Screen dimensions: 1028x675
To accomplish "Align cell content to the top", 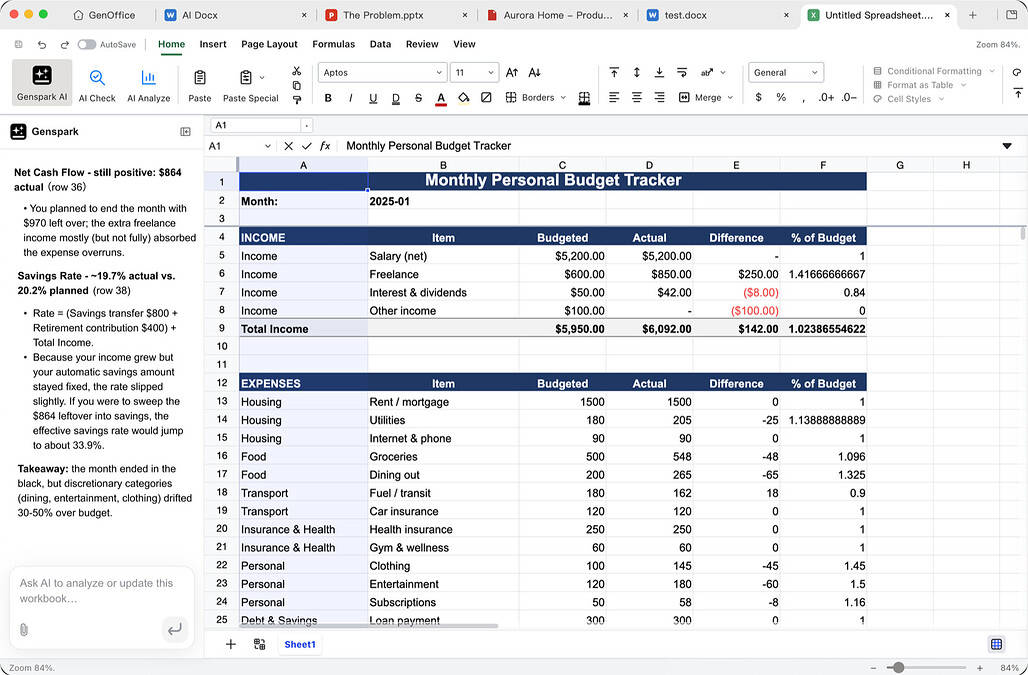I will [614, 73].
